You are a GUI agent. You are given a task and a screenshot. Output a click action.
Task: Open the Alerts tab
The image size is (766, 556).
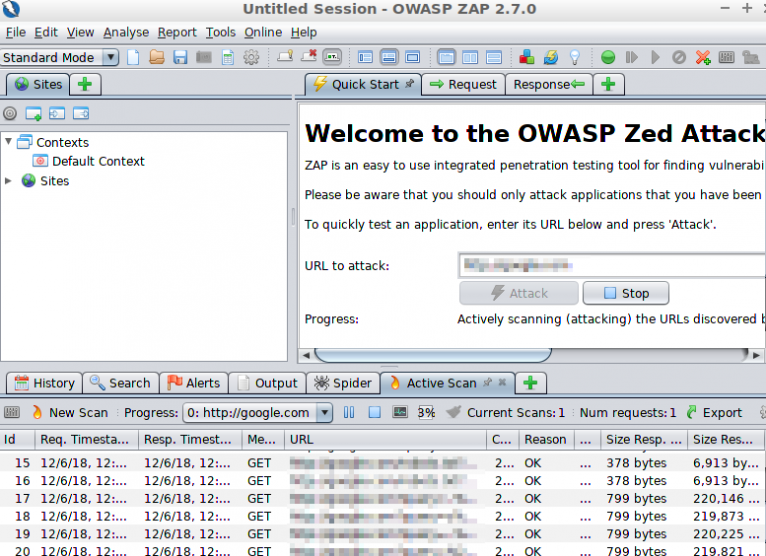coord(193,383)
